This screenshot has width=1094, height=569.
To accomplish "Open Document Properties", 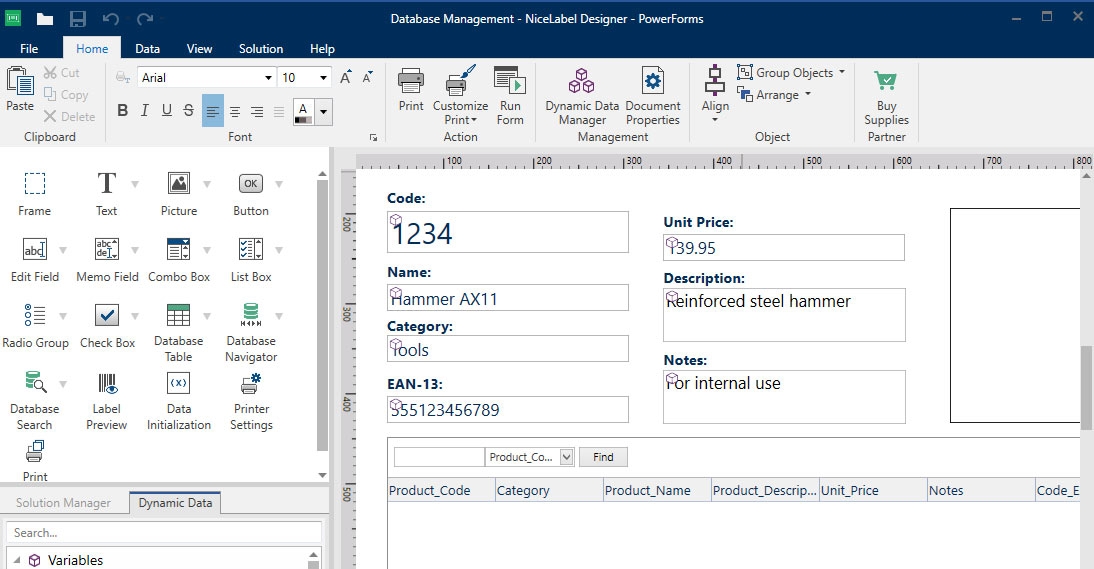I will [x=652, y=95].
